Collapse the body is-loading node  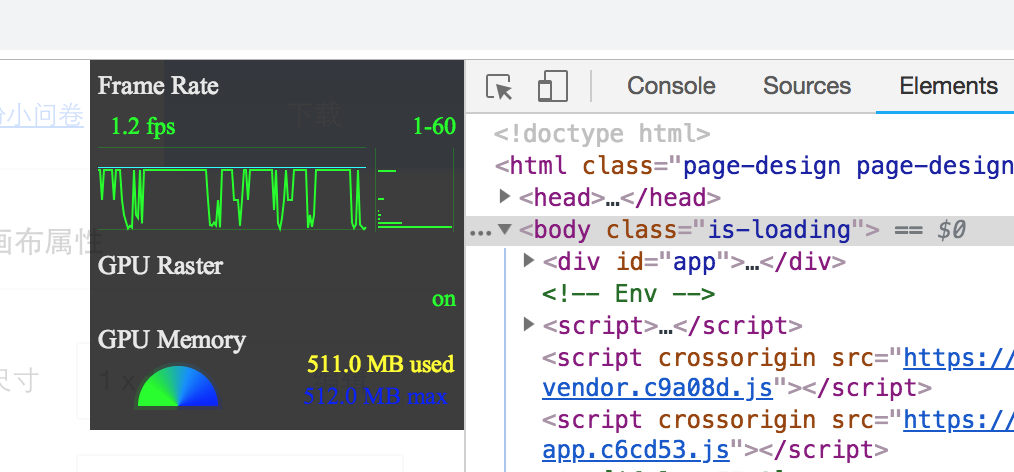point(506,229)
